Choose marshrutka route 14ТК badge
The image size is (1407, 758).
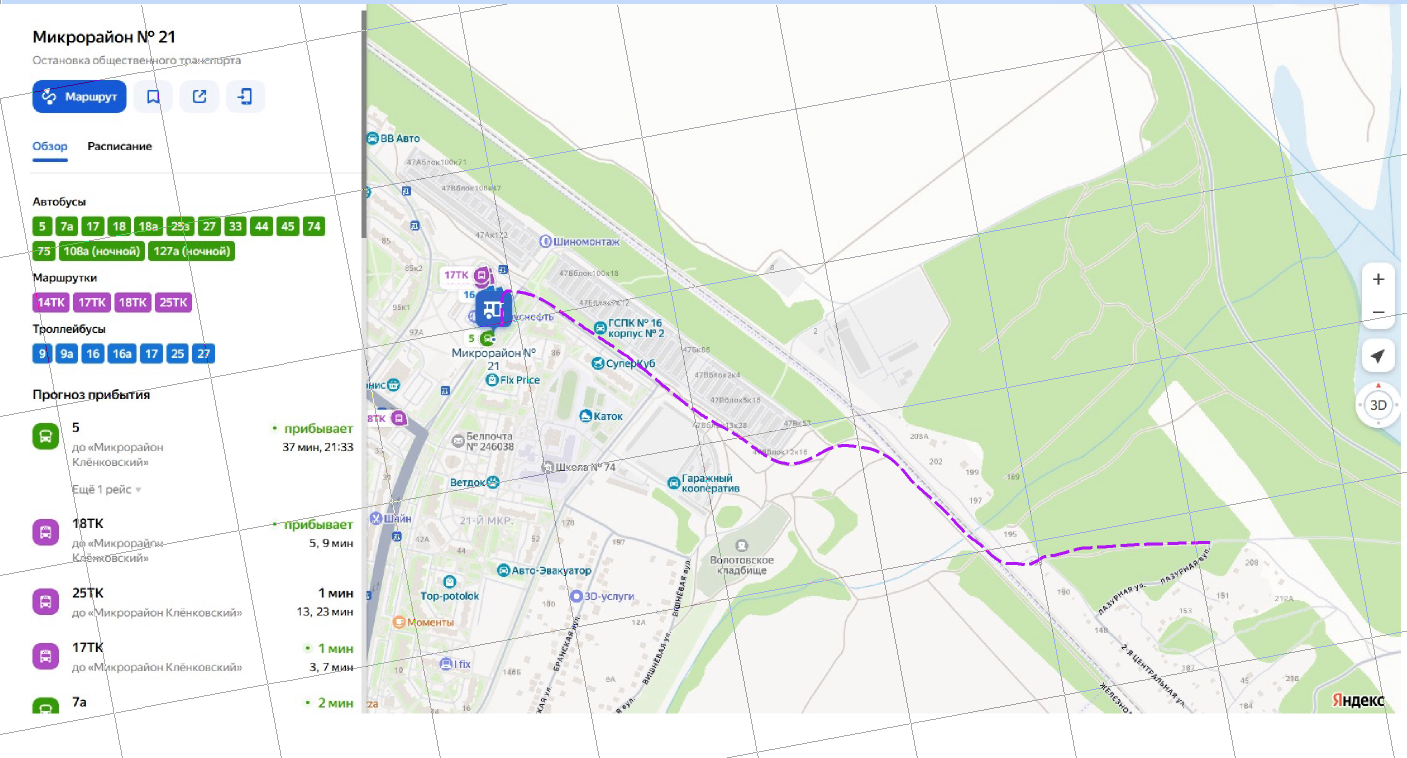pyautogui.click(x=51, y=303)
